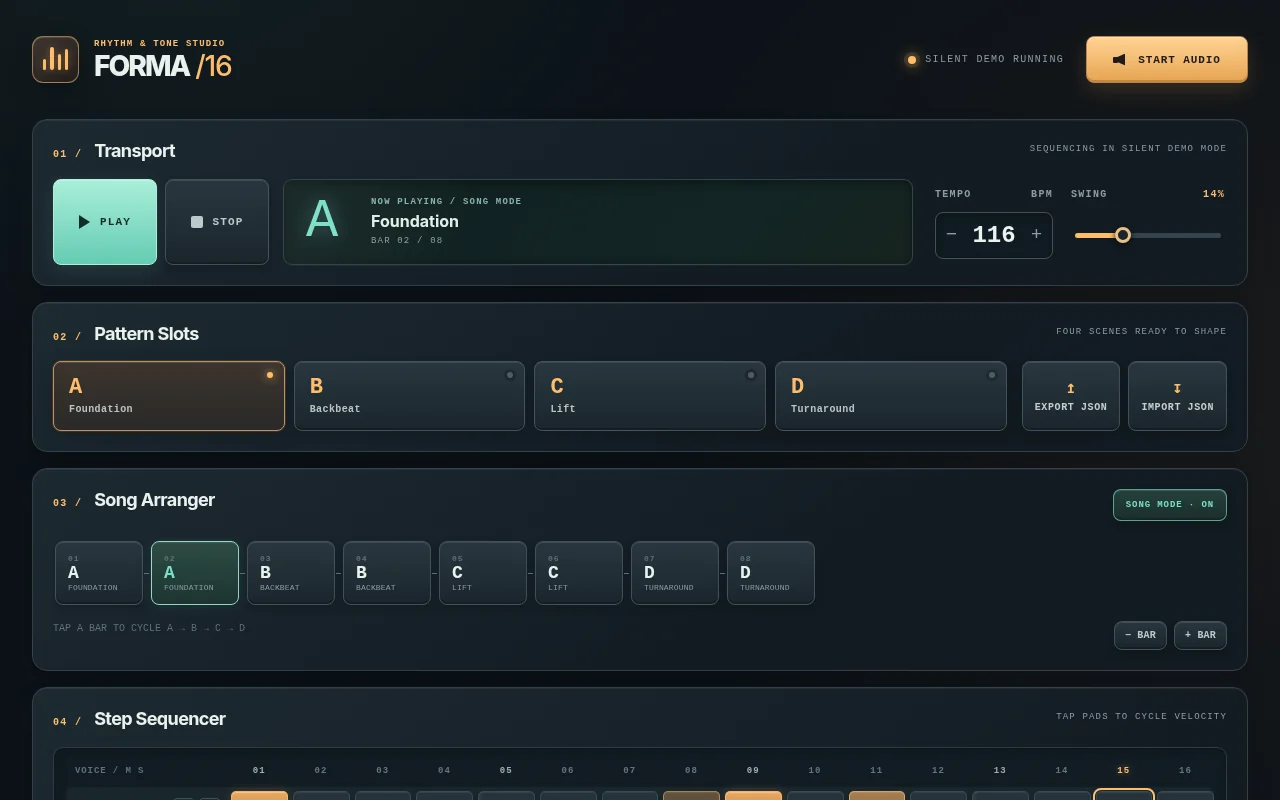Click the Start Audio speaker button
The height and width of the screenshot is (800, 1280).
(x=1167, y=59)
